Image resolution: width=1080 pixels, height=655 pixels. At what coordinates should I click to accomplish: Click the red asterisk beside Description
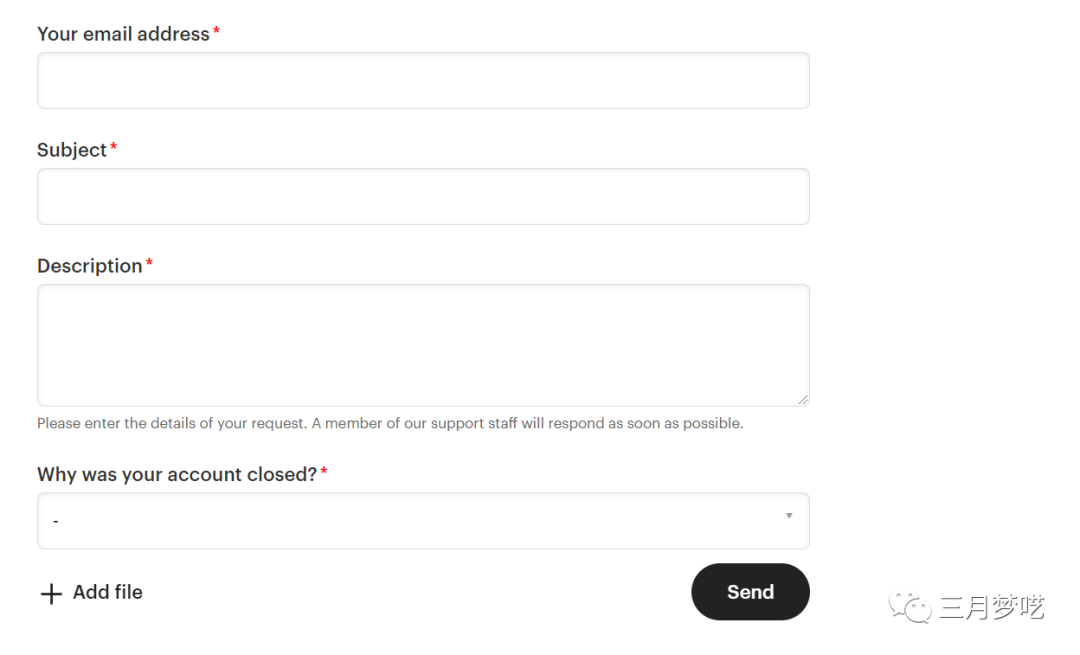click(149, 264)
